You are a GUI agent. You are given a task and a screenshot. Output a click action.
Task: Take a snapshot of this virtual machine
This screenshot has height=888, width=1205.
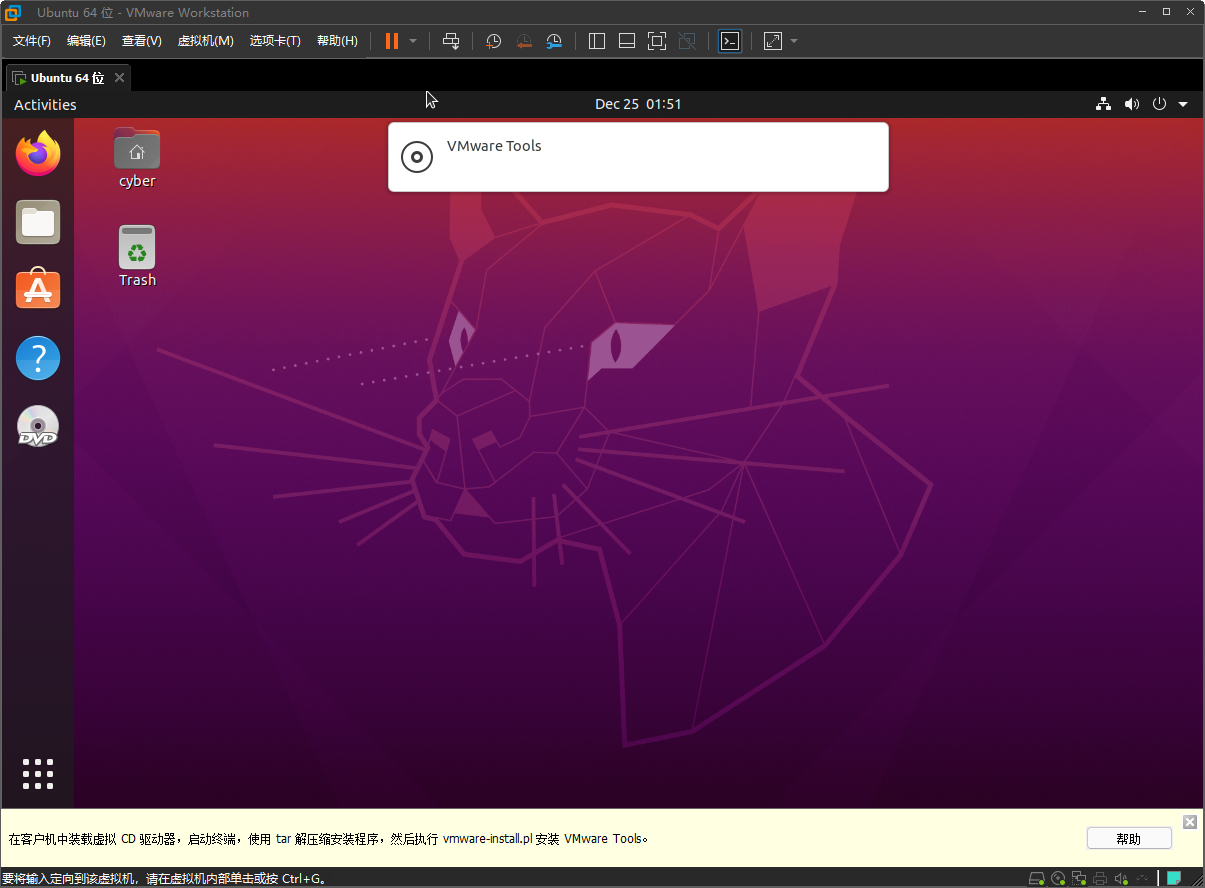493,41
